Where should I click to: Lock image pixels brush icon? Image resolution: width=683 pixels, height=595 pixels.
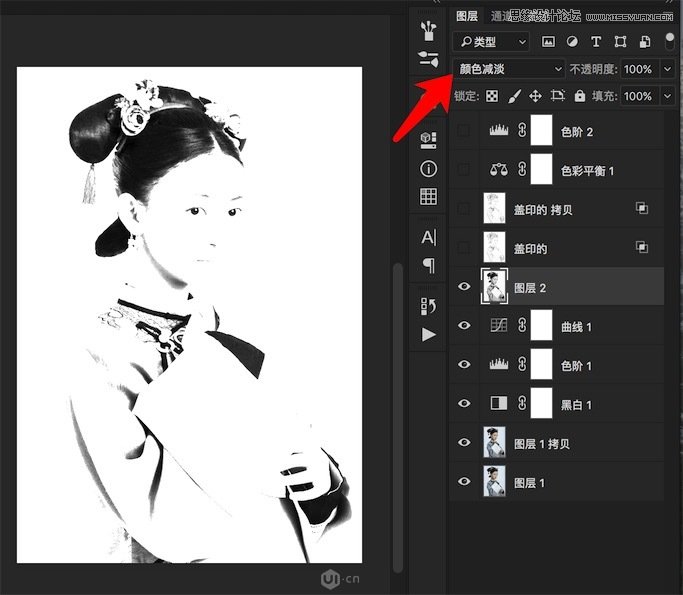514,96
